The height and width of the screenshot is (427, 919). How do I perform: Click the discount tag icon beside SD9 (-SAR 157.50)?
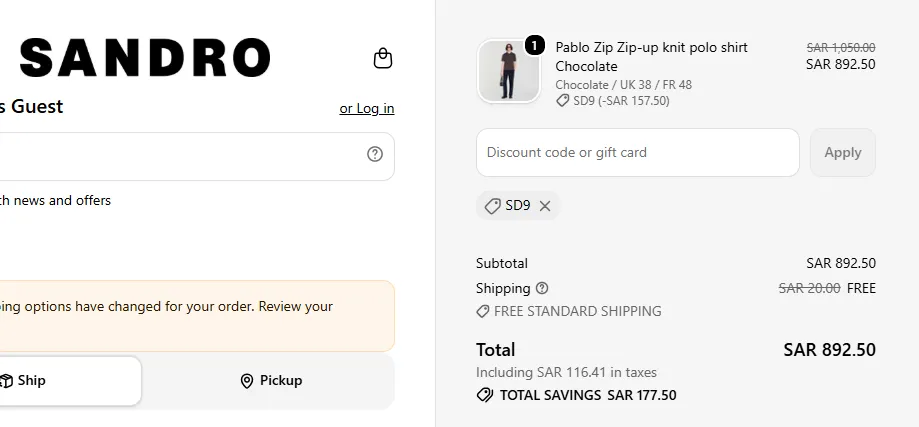[x=562, y=101]
